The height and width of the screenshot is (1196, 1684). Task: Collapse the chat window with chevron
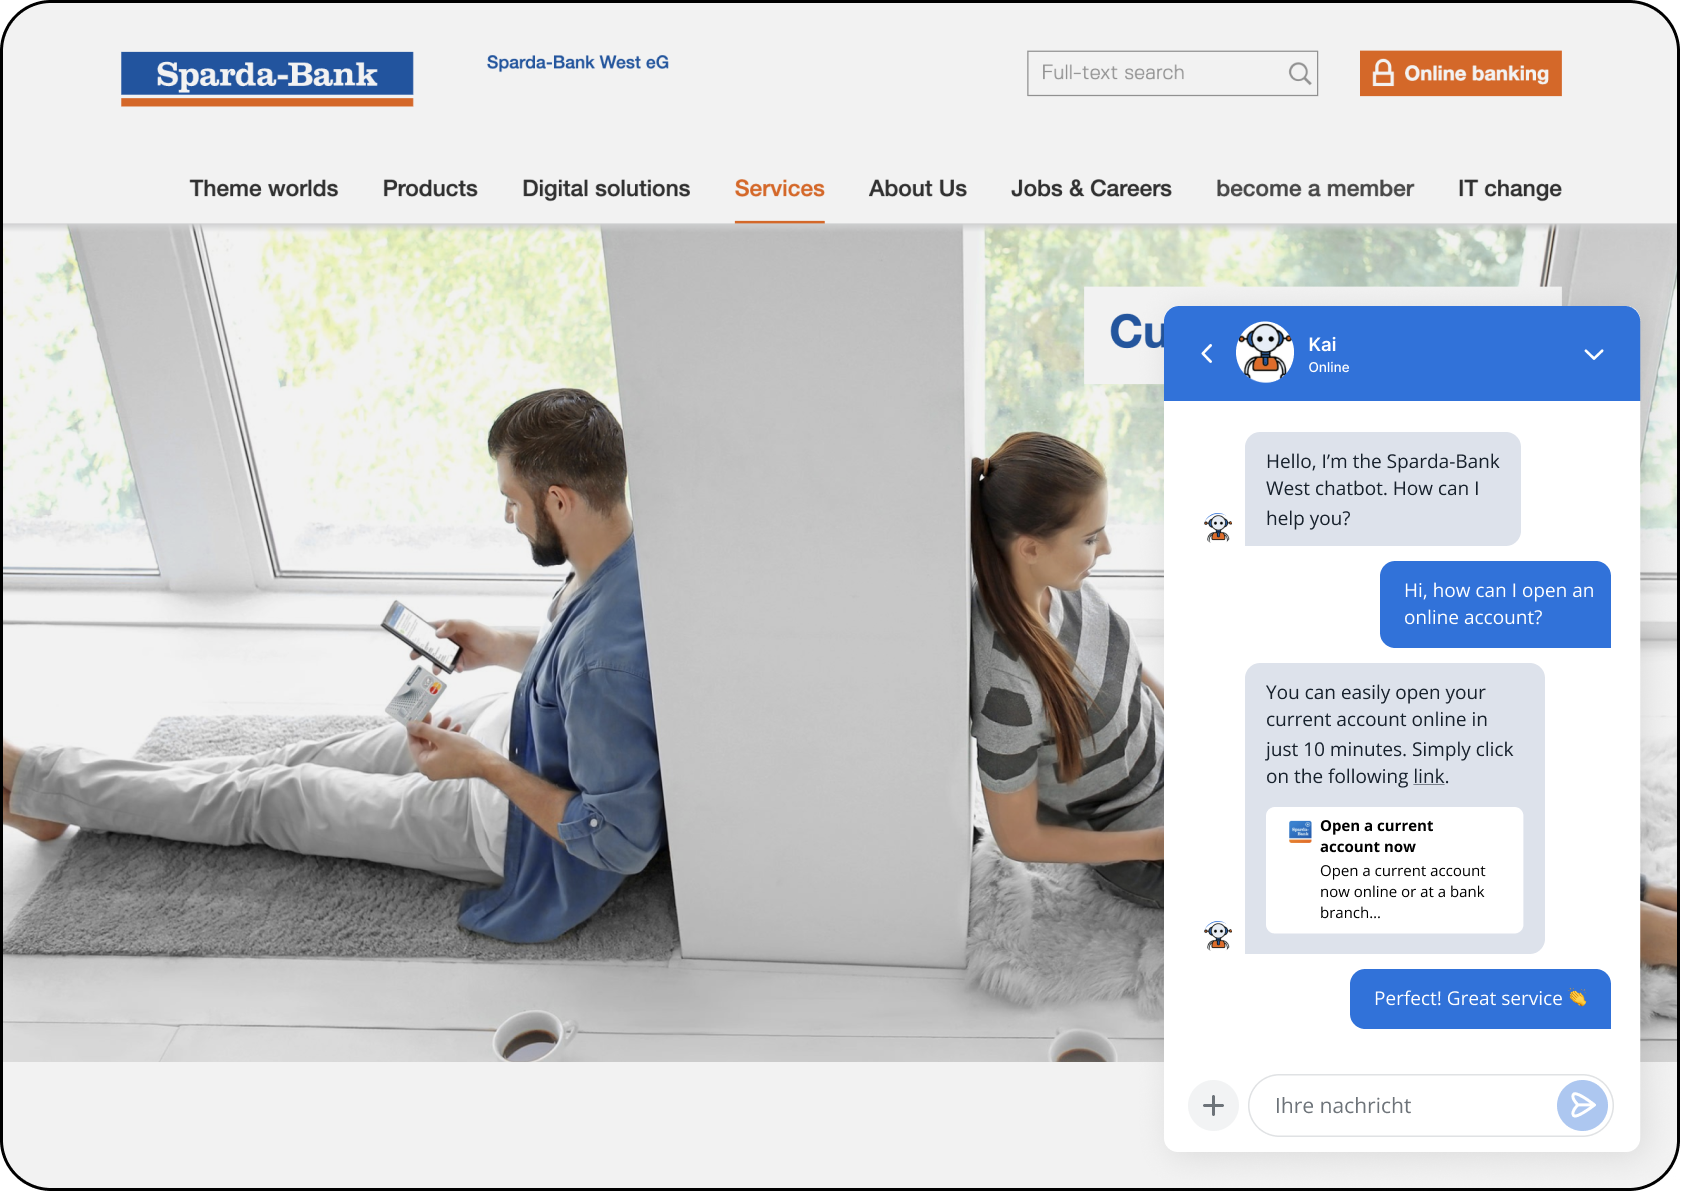1593,354
